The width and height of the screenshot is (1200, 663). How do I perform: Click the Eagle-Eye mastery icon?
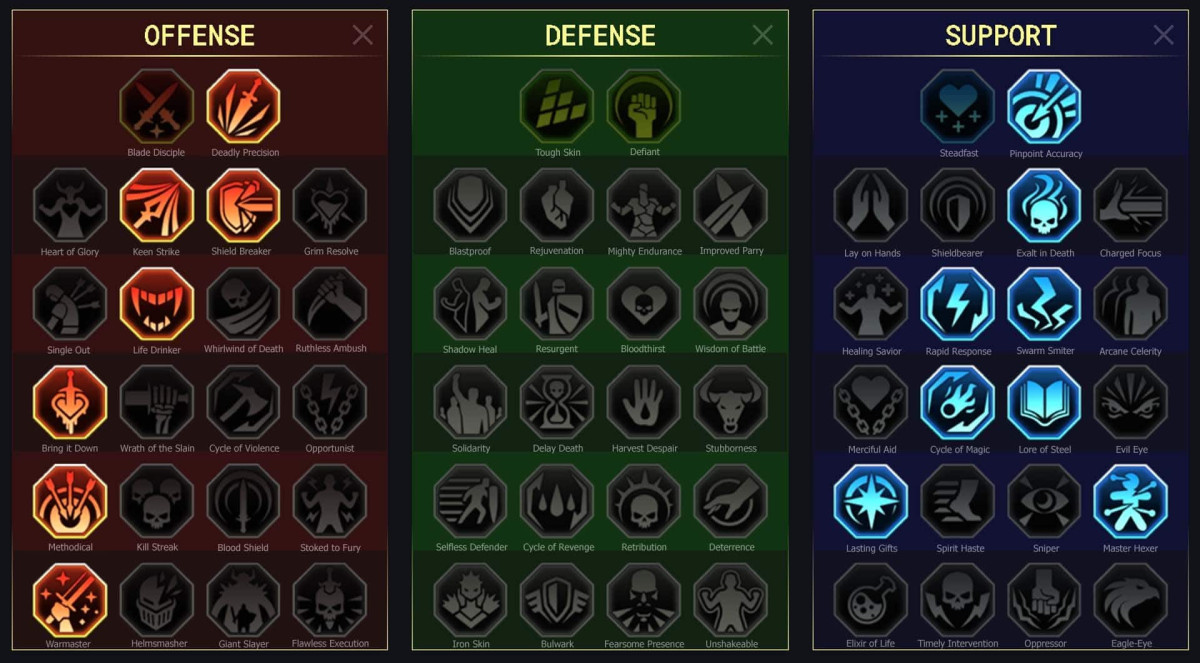pyautogui.click(x=1131, y=600)
